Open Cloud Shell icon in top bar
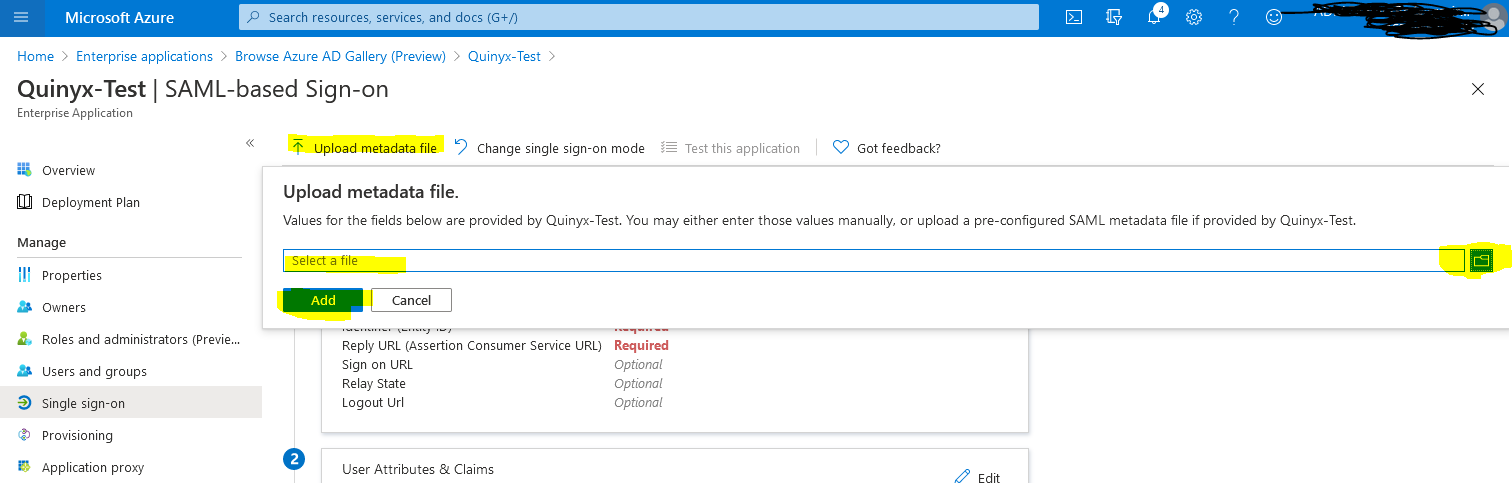Screen dimensions: 1512x483 pos(1074,17)
